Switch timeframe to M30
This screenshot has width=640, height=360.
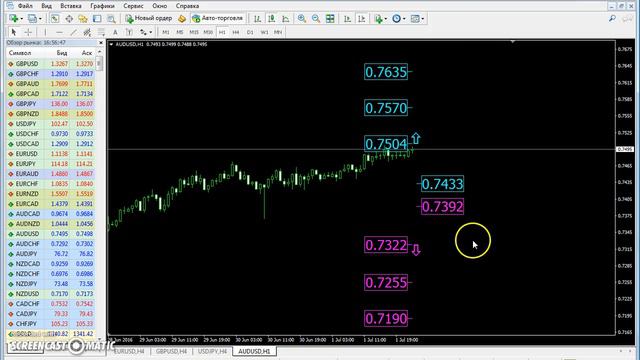point(208,32)
